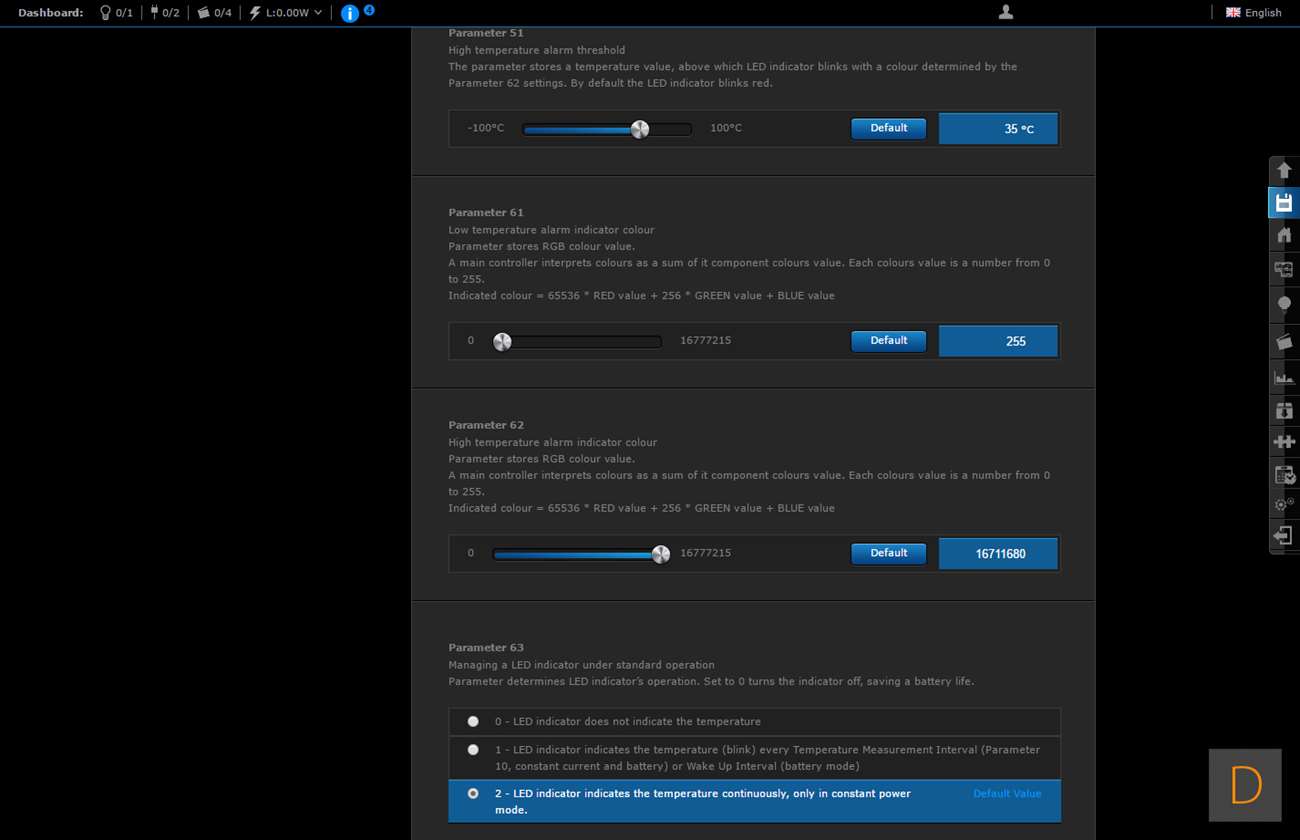Click the save floppy disk icon
The height and width of the screenshot is (840, 1300).
point(1284,203)
